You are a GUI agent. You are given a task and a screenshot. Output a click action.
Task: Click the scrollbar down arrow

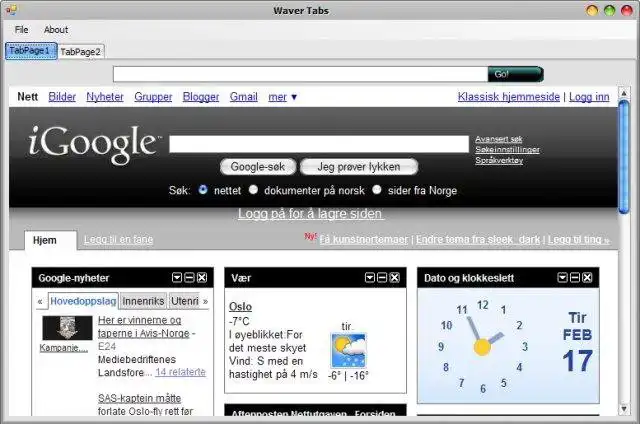pyautogui.click(x=624, y=408)
